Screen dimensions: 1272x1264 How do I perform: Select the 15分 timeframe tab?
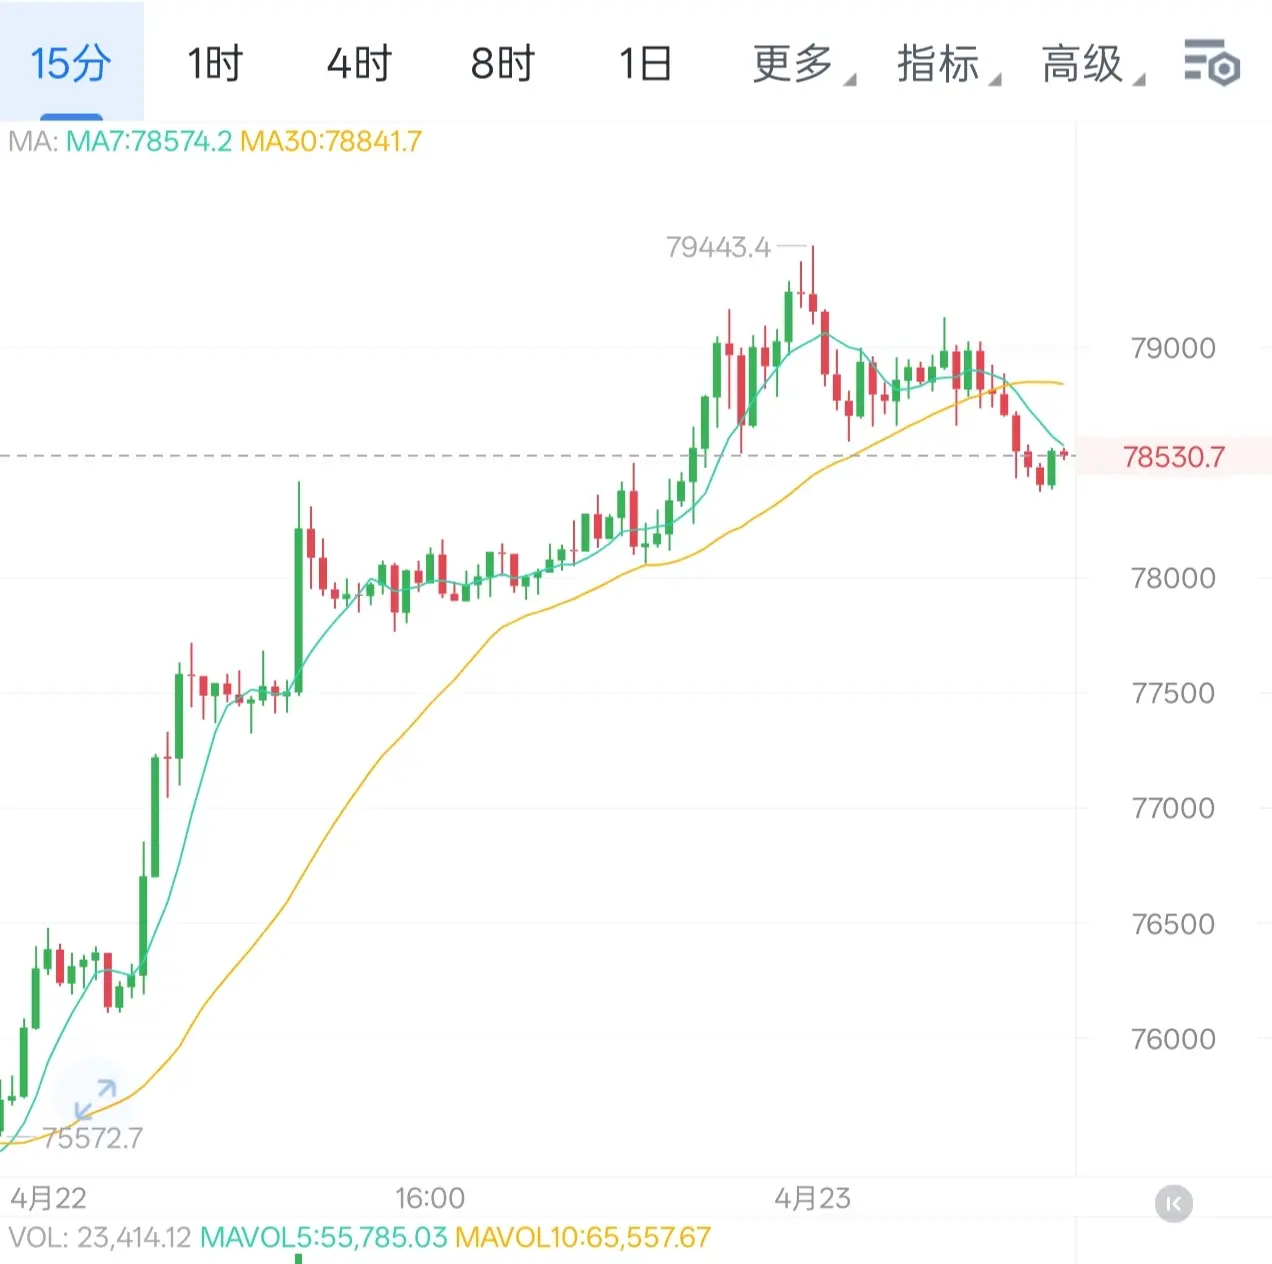[x=71, y=62]
